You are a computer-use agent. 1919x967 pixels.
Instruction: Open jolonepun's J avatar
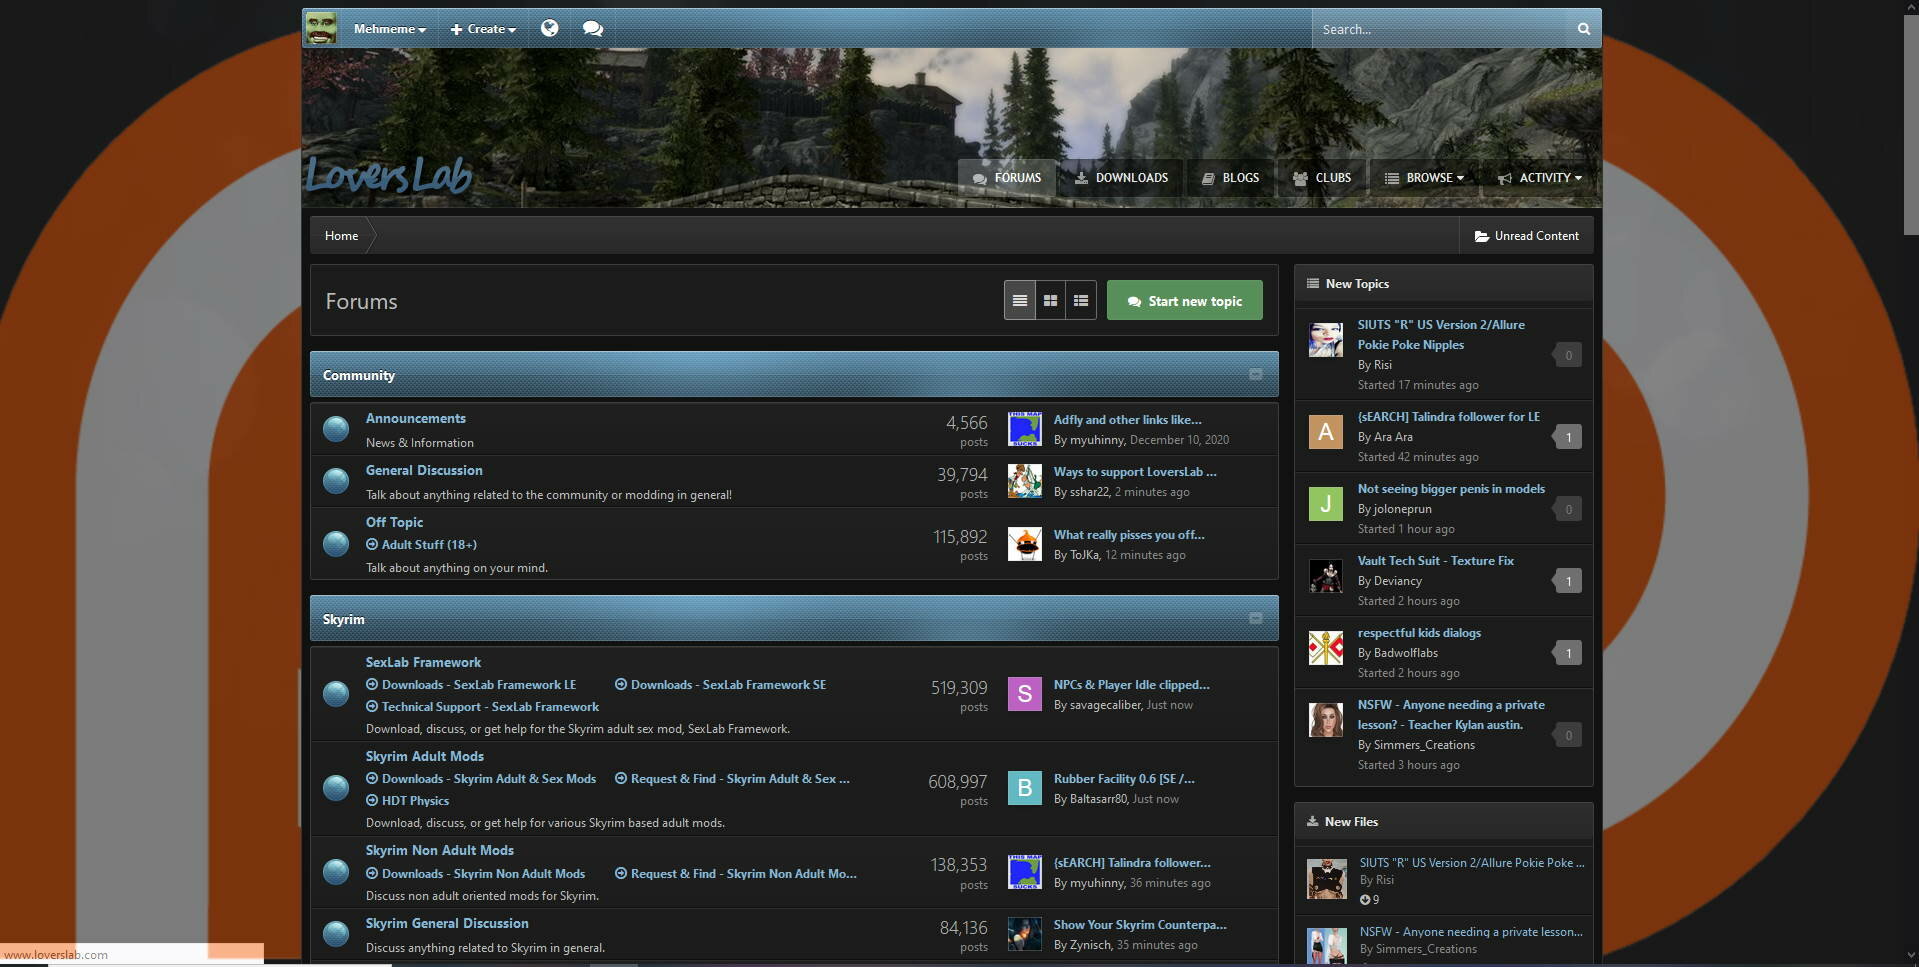1326,504
